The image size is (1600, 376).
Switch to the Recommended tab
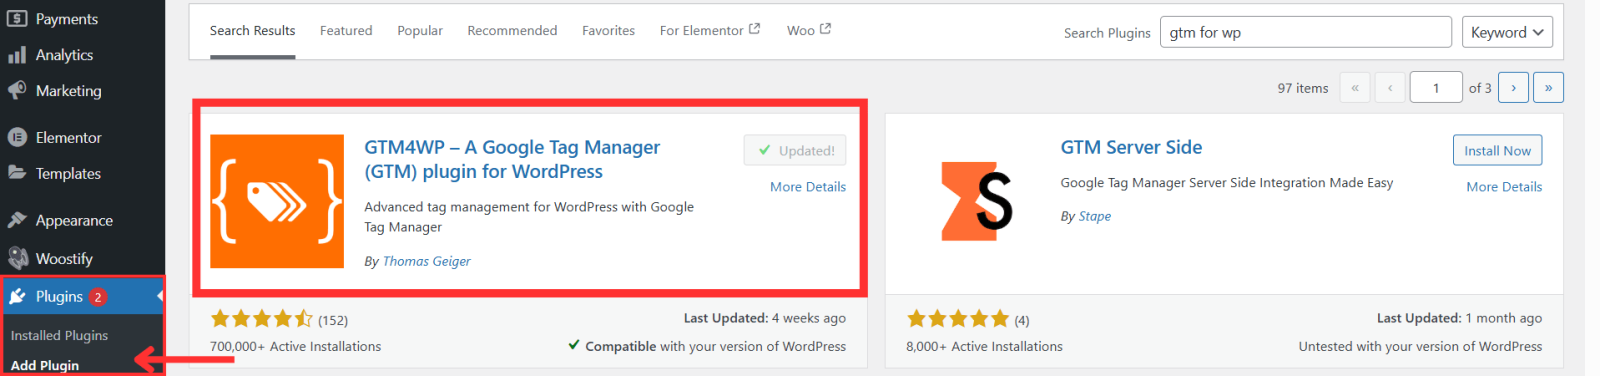click(x=512, y=31)
